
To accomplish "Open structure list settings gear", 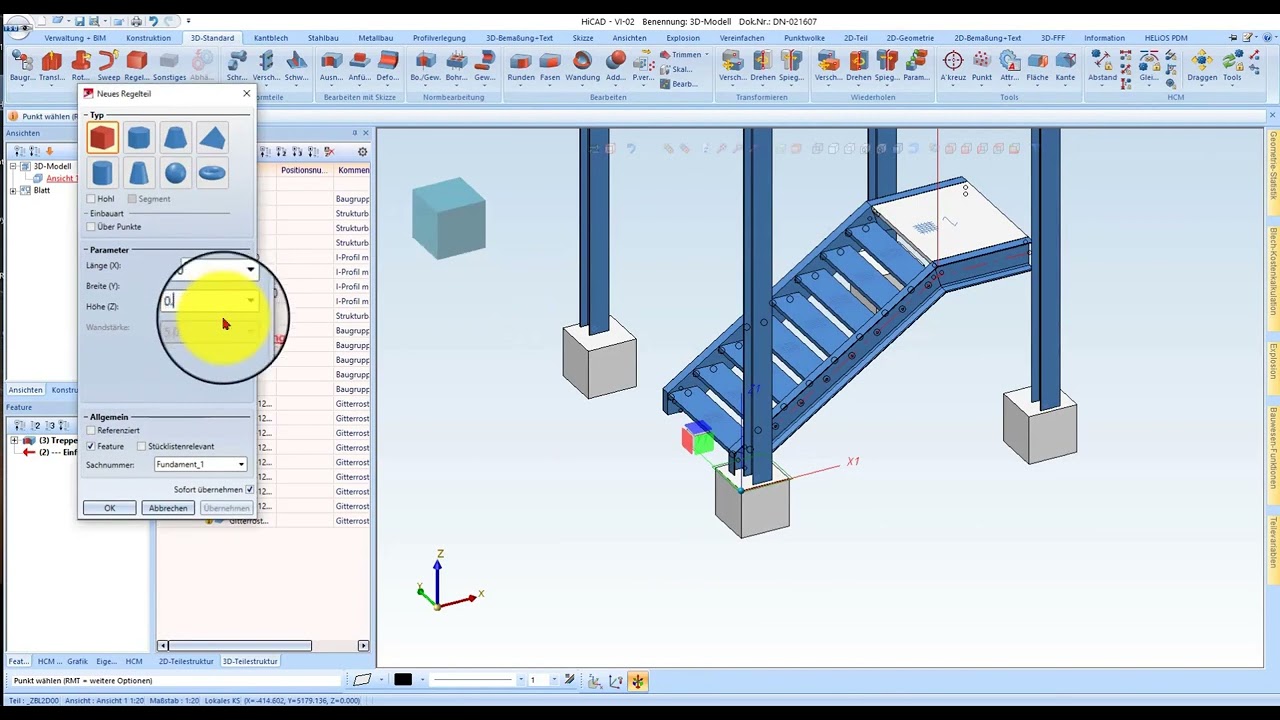I will point(362,152).
